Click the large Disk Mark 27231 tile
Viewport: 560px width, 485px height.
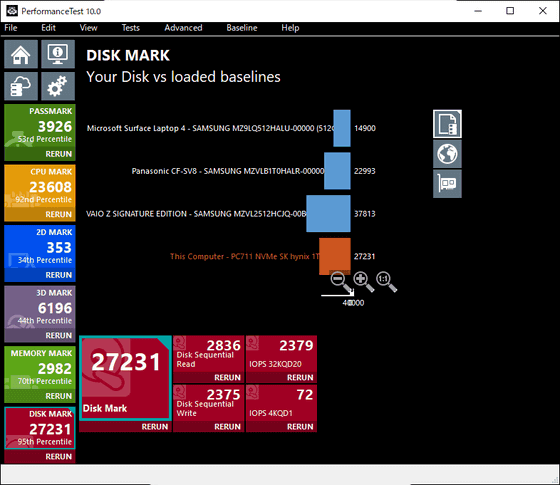coord(125,379)
